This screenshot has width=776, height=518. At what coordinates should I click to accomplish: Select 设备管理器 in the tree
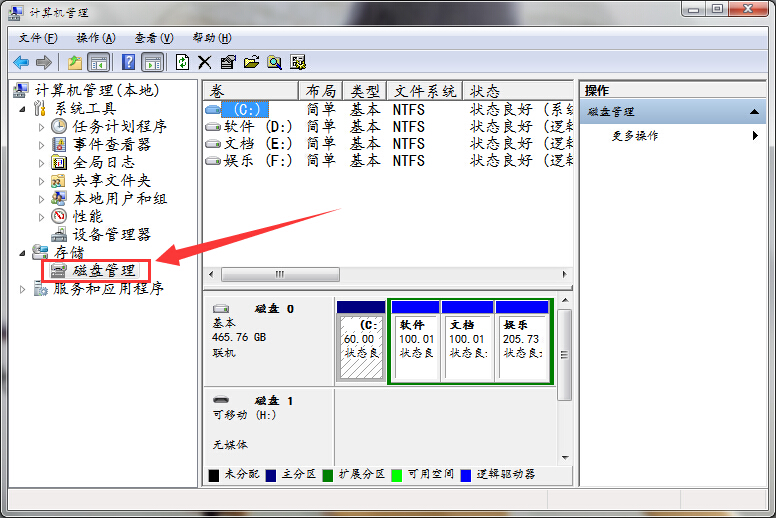111,235
